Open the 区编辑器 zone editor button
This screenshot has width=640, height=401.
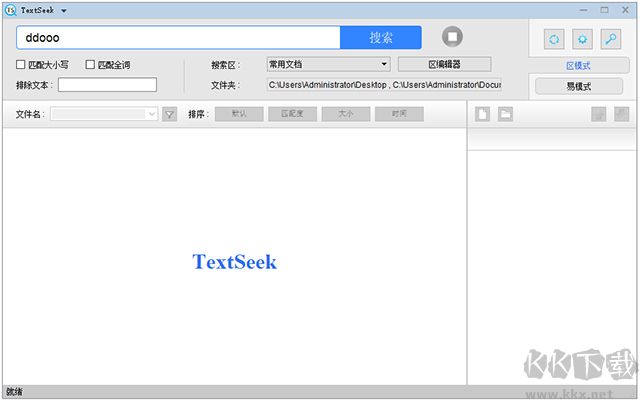click(x=444, y=64)
